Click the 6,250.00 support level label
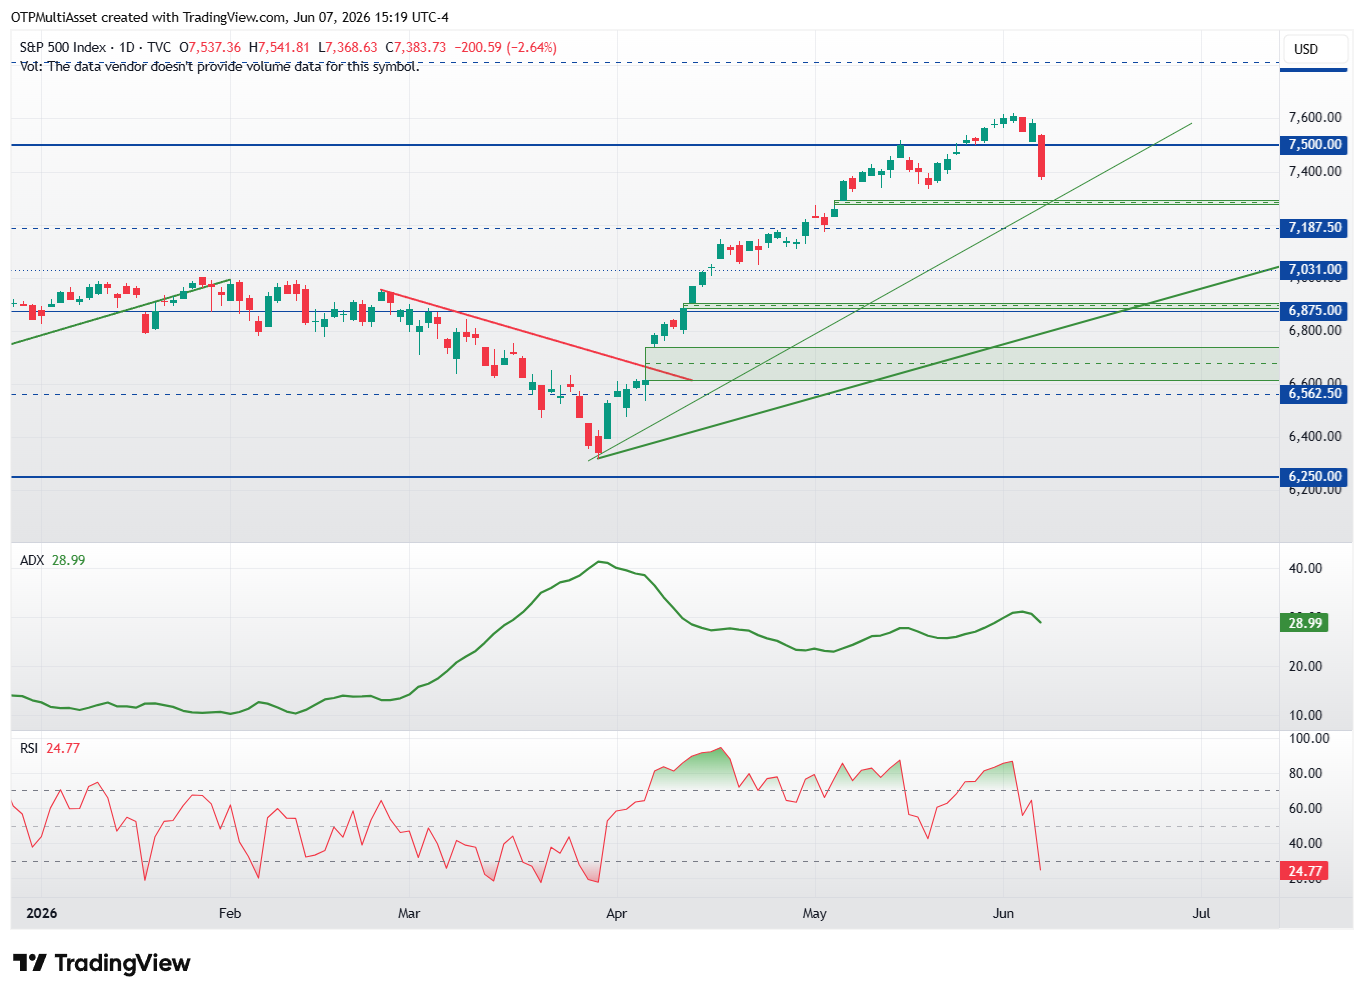The width and height of the screenshot is (1364, 997). coord(1314,477)
